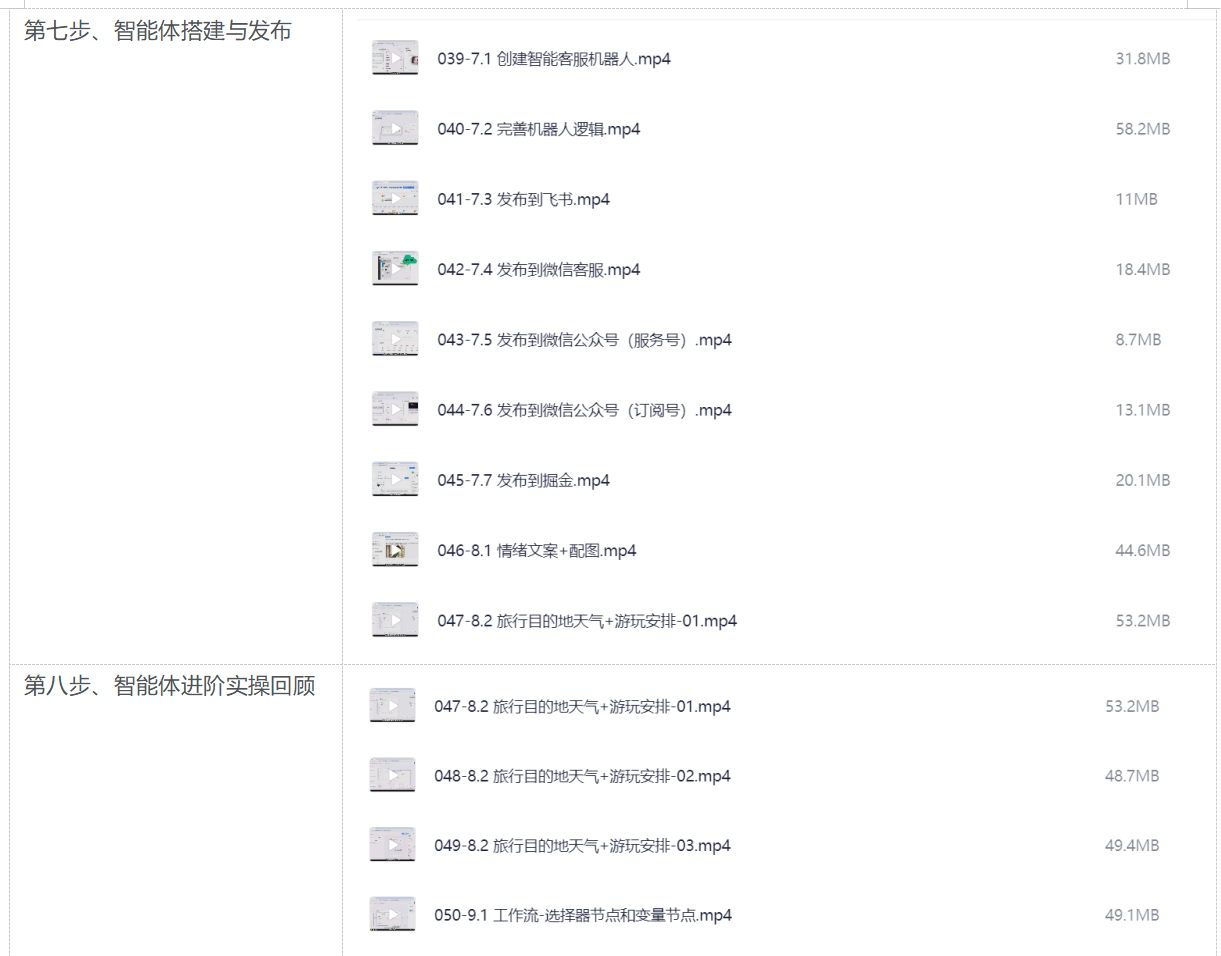Click 043-7.5 发布到微信公众号（服务号）.mp4
The image size is (1221, 956).
click(x=584, y=340)
